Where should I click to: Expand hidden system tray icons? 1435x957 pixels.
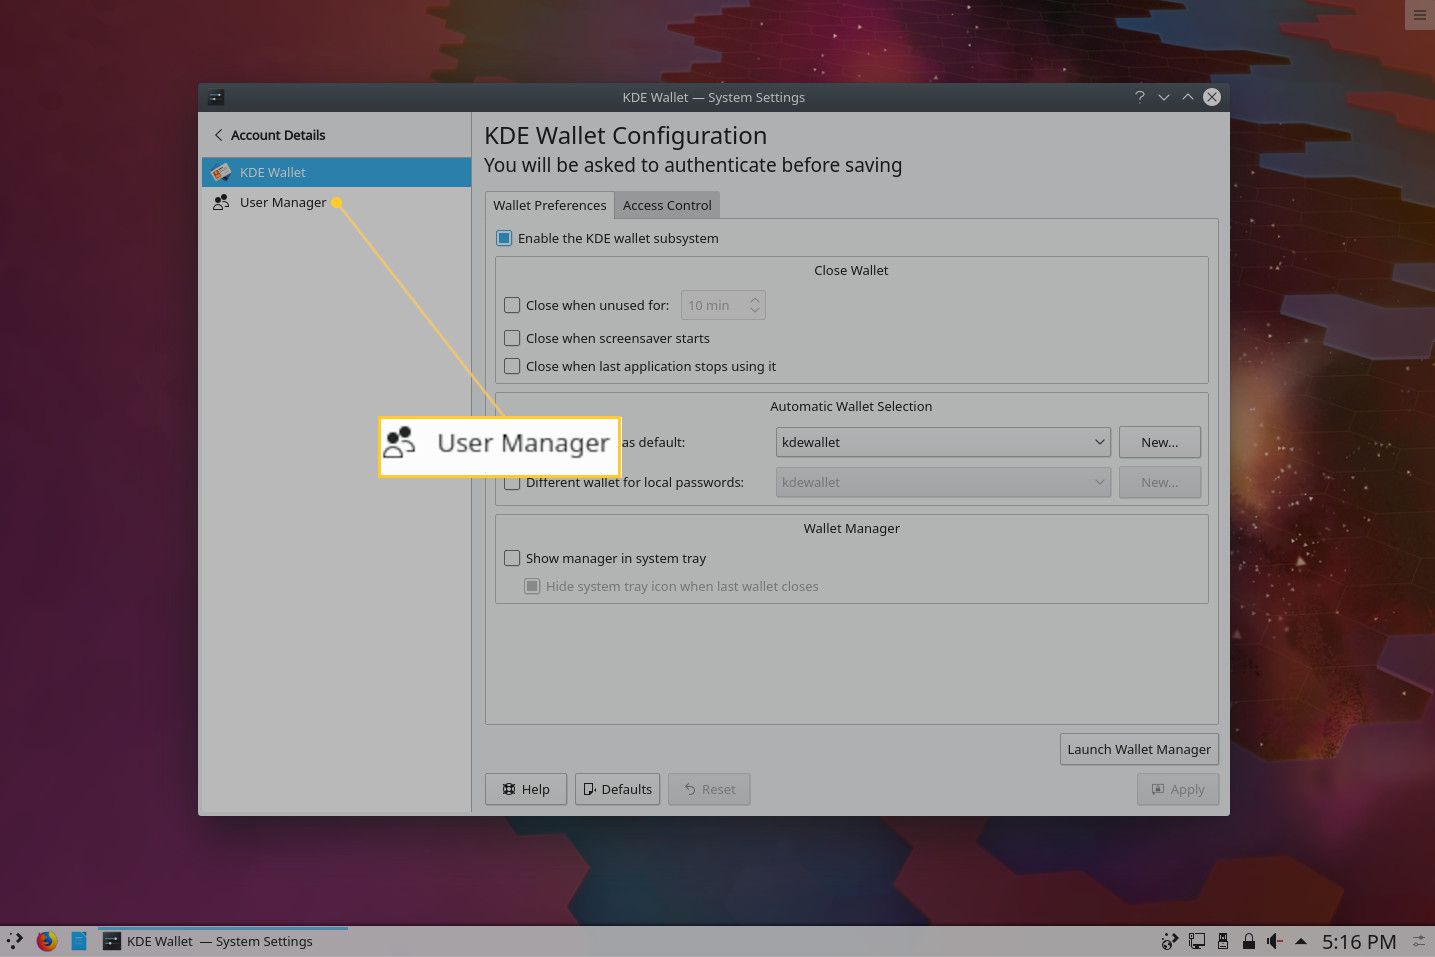coord(1301,941)
